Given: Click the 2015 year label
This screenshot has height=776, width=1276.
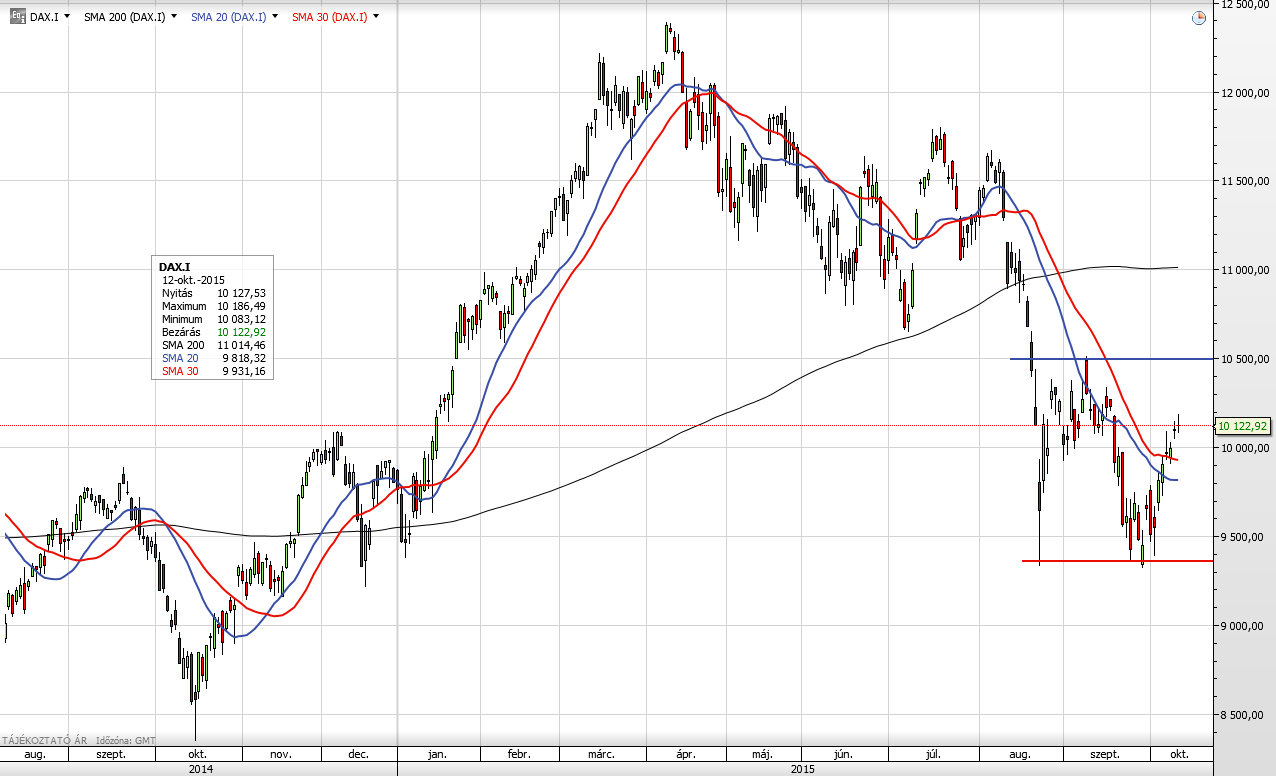Looking at the screenshot, I should (x=803, y=769).
